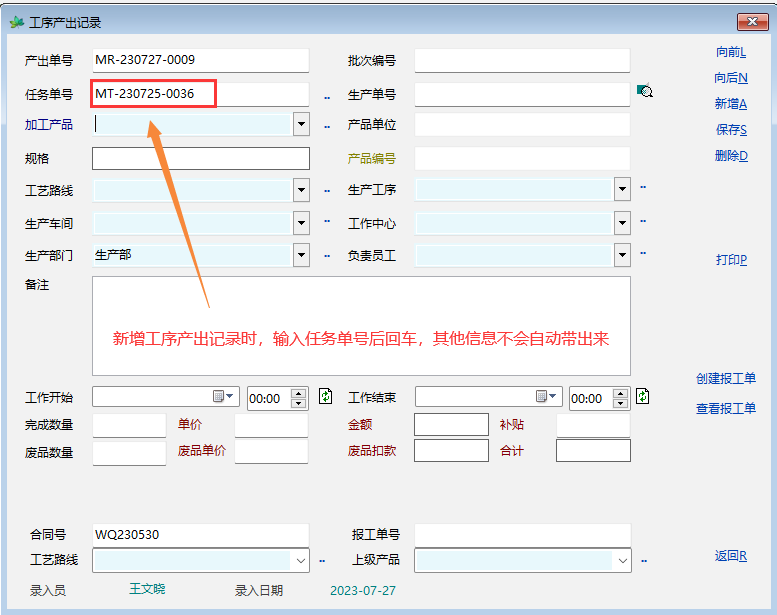Expand the 加工产品 dropdown
This screenshot has width=777, height=615.
pyautogui.click(x=301, y=124)
